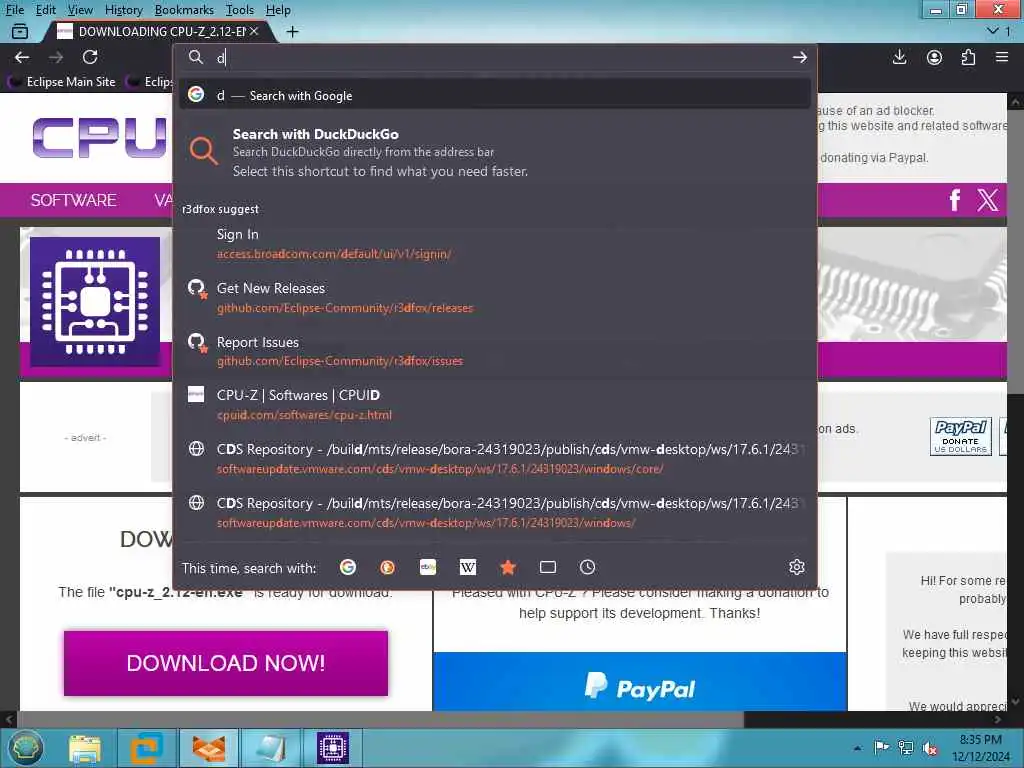Select the DOWNLOADING CPU-Z tab
The width and height of the screenshot is (1024, 768).
[x=157, y=31]
